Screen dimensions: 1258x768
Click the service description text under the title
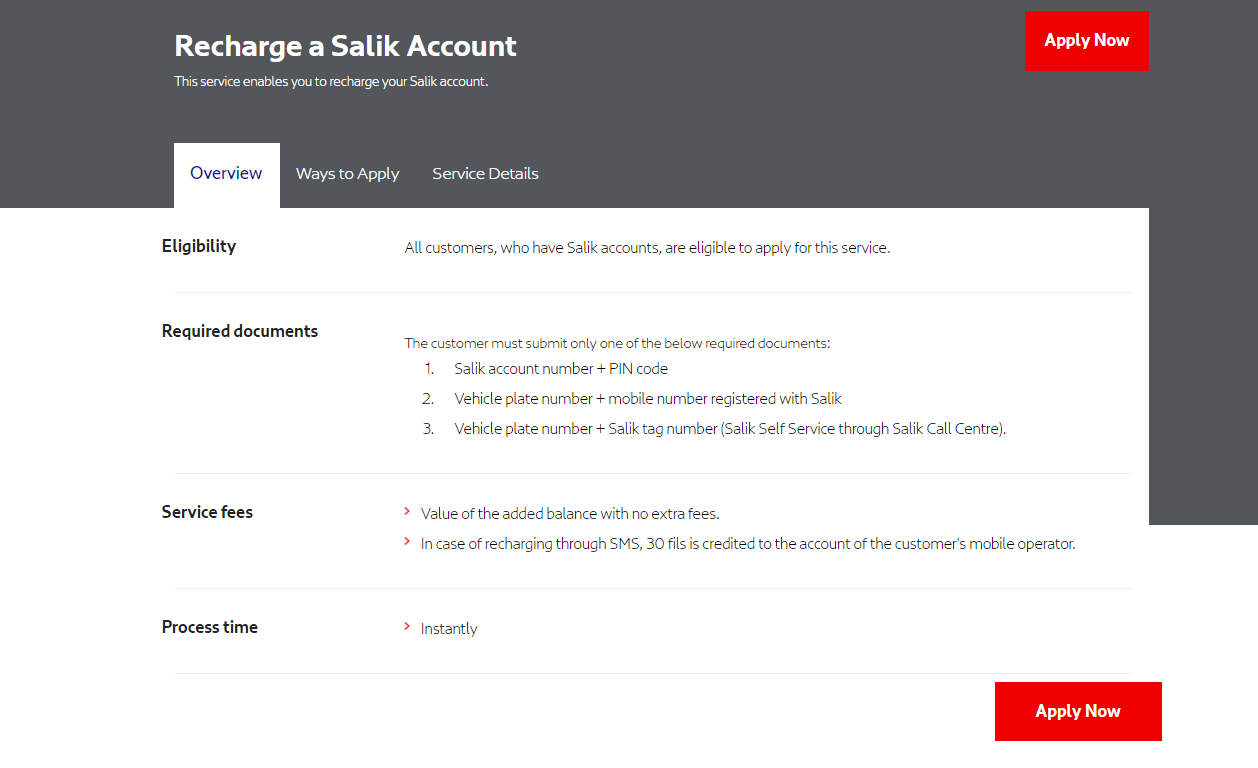[x=330, y=81]
